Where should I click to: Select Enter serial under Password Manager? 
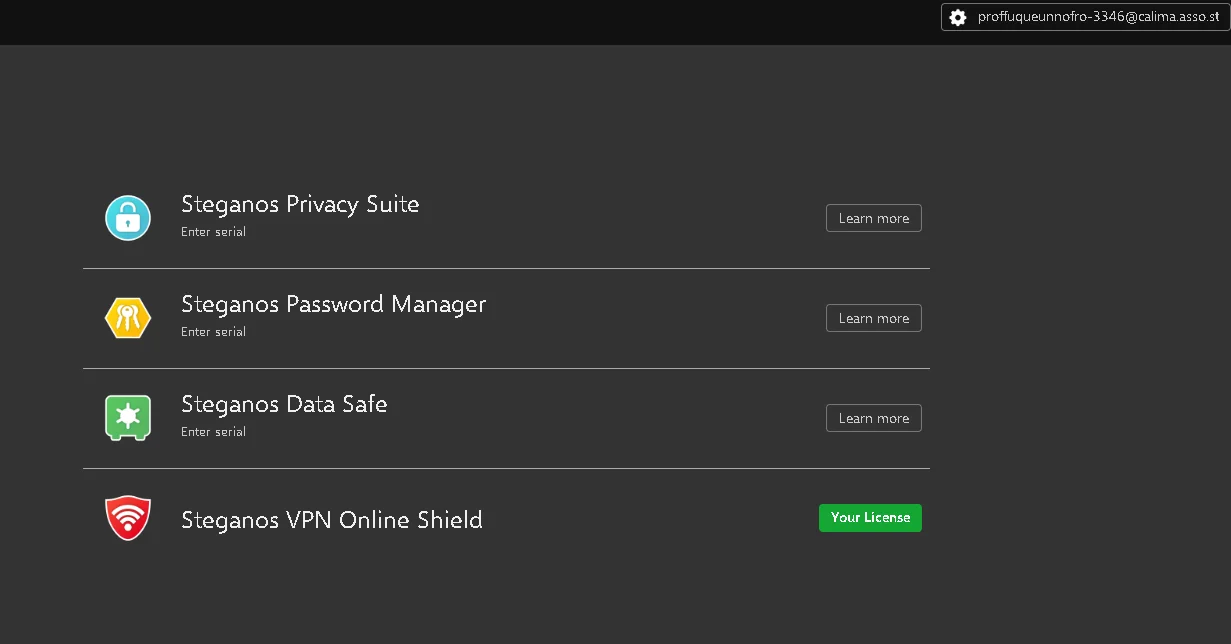tap(213, 332)
